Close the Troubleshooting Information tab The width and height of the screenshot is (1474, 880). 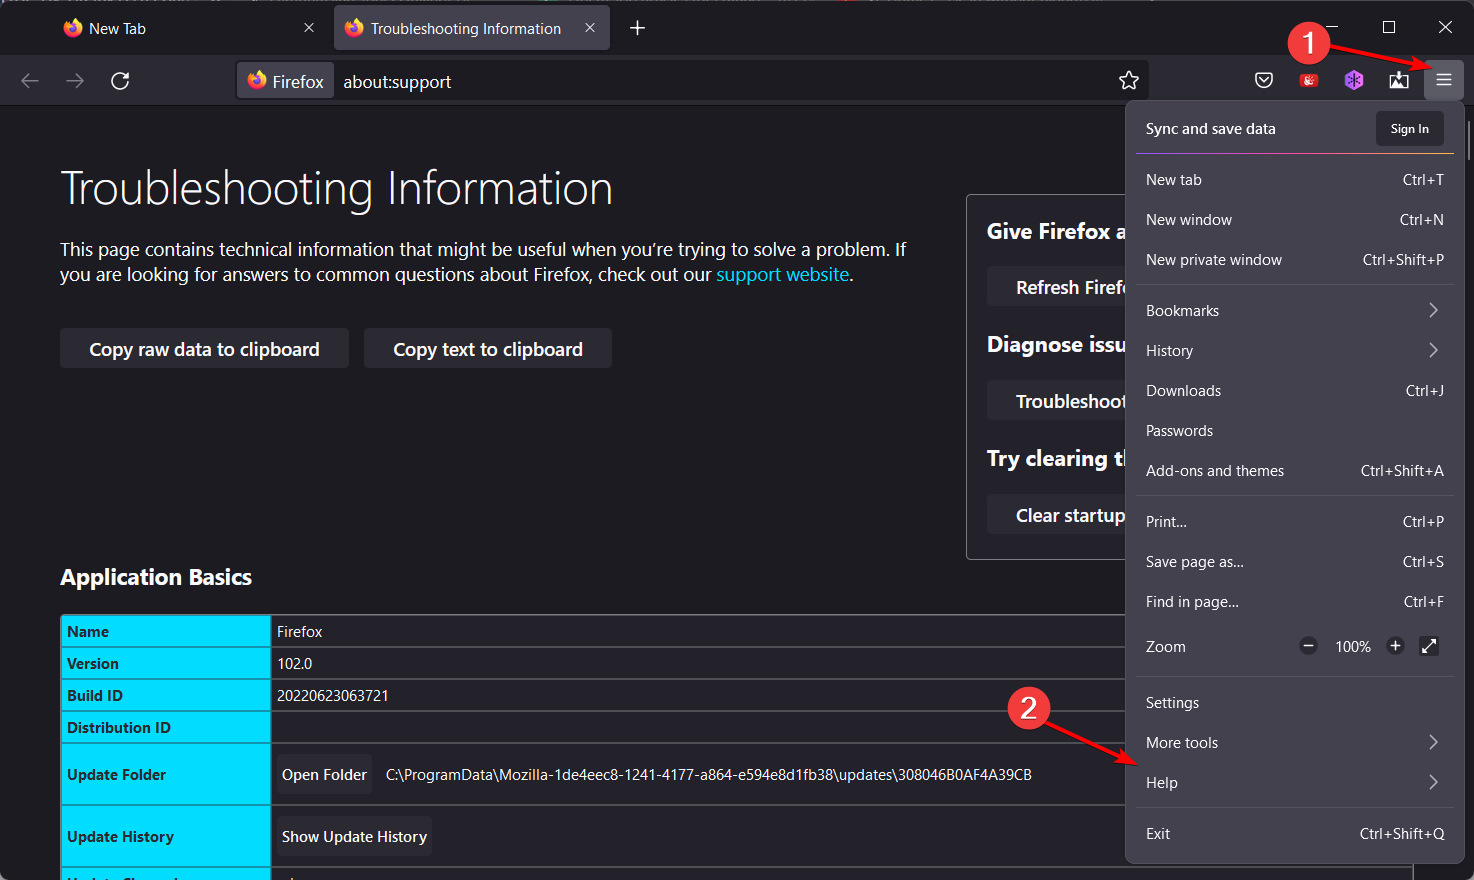(590, 28)
